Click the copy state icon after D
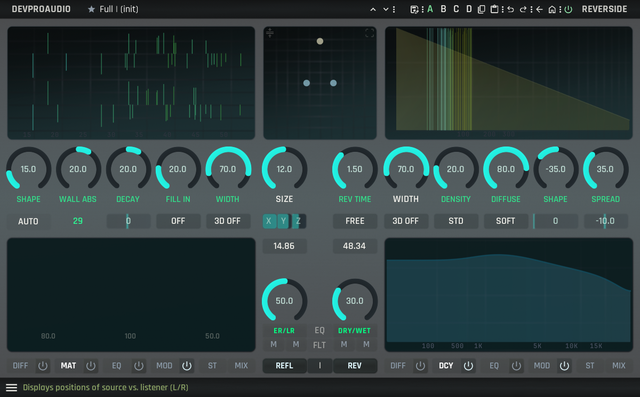This screenshot has width=640, height=397. (x=482, y=9)
